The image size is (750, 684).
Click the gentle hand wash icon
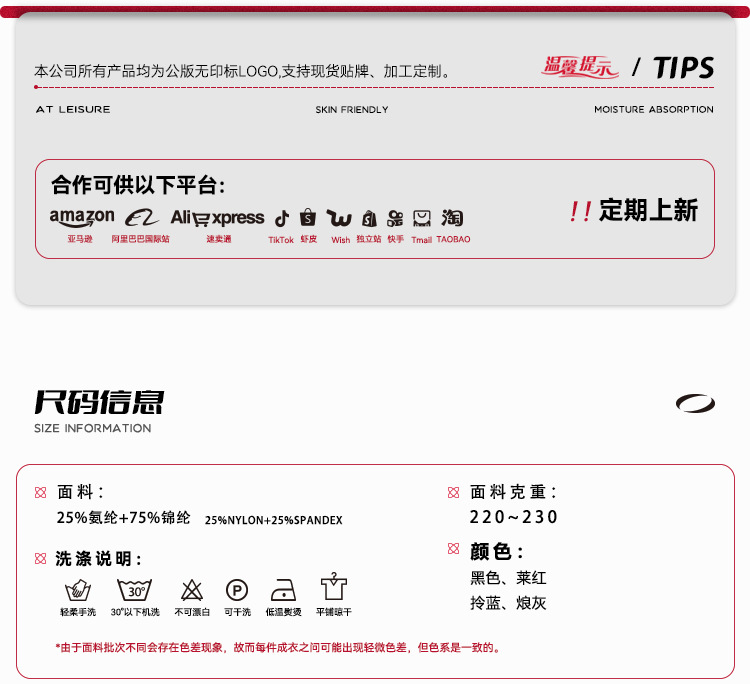coord(78,590)
